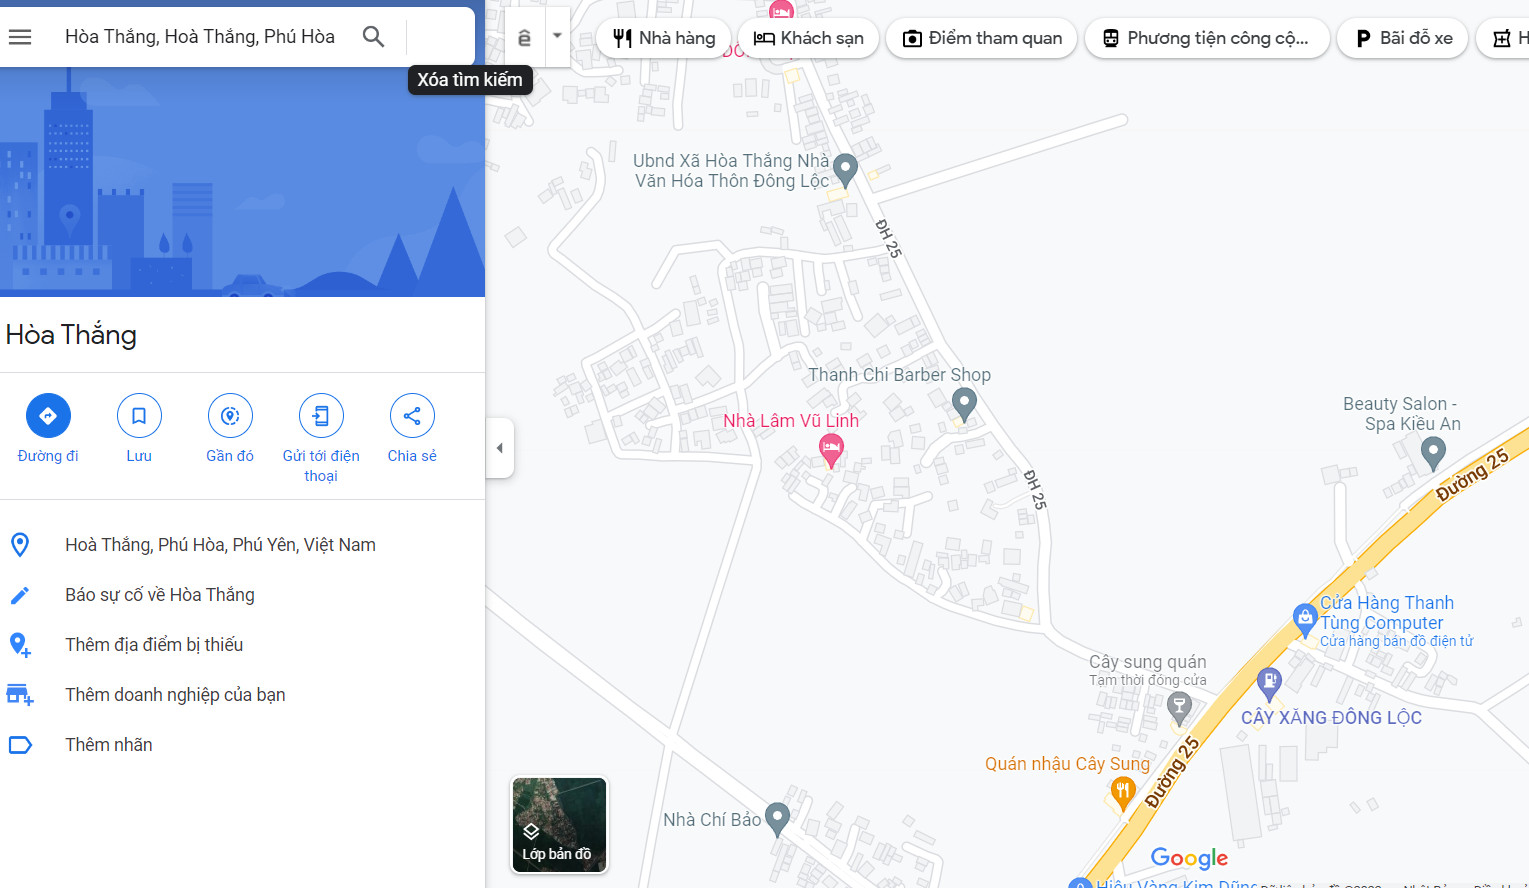Select Thanh Tùng Computer shop pin
The image size is (1529, 888).
pyautogui.click(x=1305, y=620)
